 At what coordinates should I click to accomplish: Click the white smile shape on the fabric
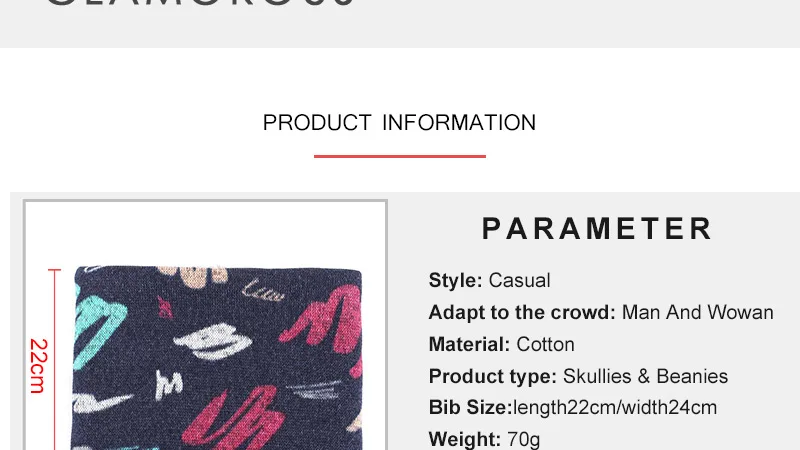[212, 341]
